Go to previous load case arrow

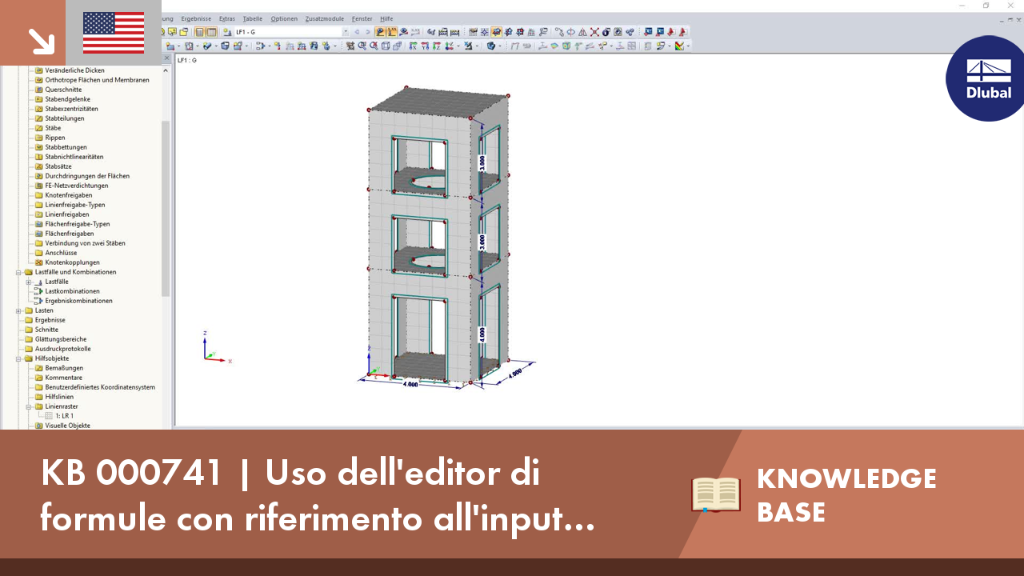pyautogui.click(x=357, y=32)
